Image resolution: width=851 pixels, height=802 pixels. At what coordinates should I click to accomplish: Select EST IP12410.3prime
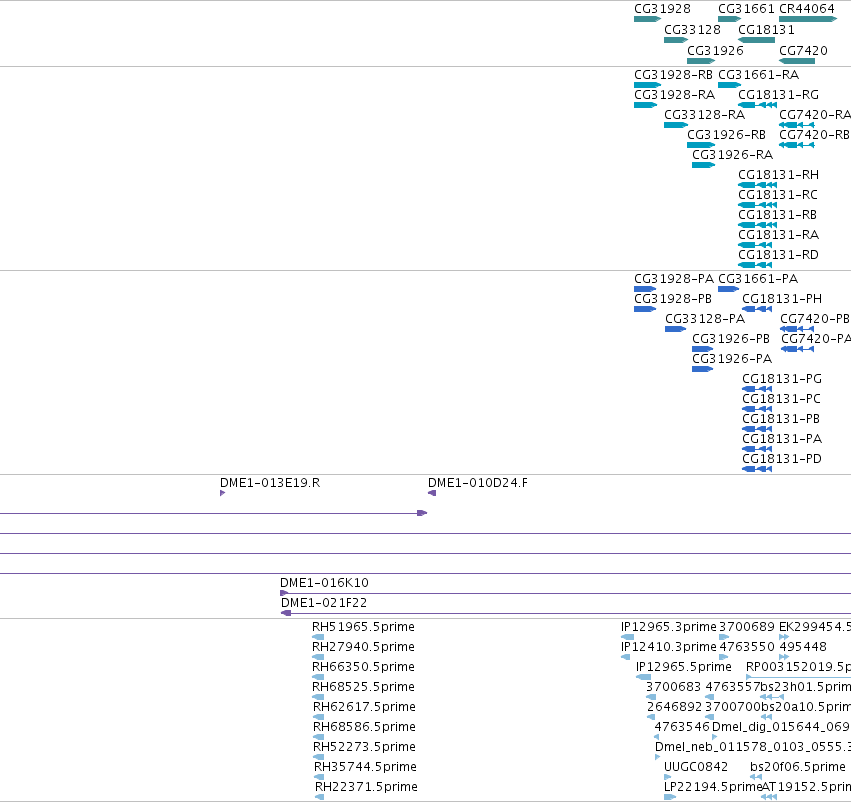(669, 647)
